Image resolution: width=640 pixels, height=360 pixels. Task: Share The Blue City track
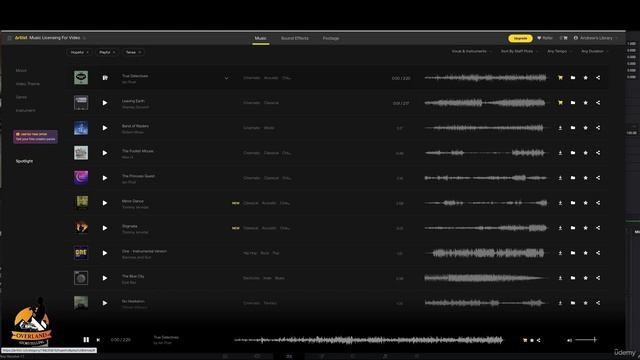pos(598,278)
